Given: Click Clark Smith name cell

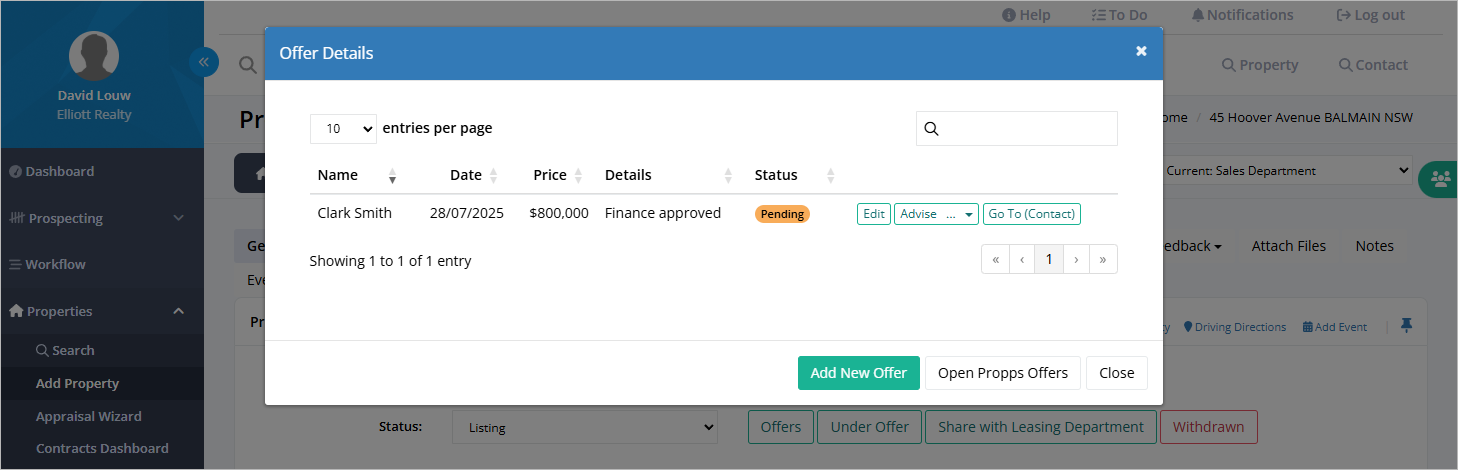Looking at the screenshot, I should [355, 213].
